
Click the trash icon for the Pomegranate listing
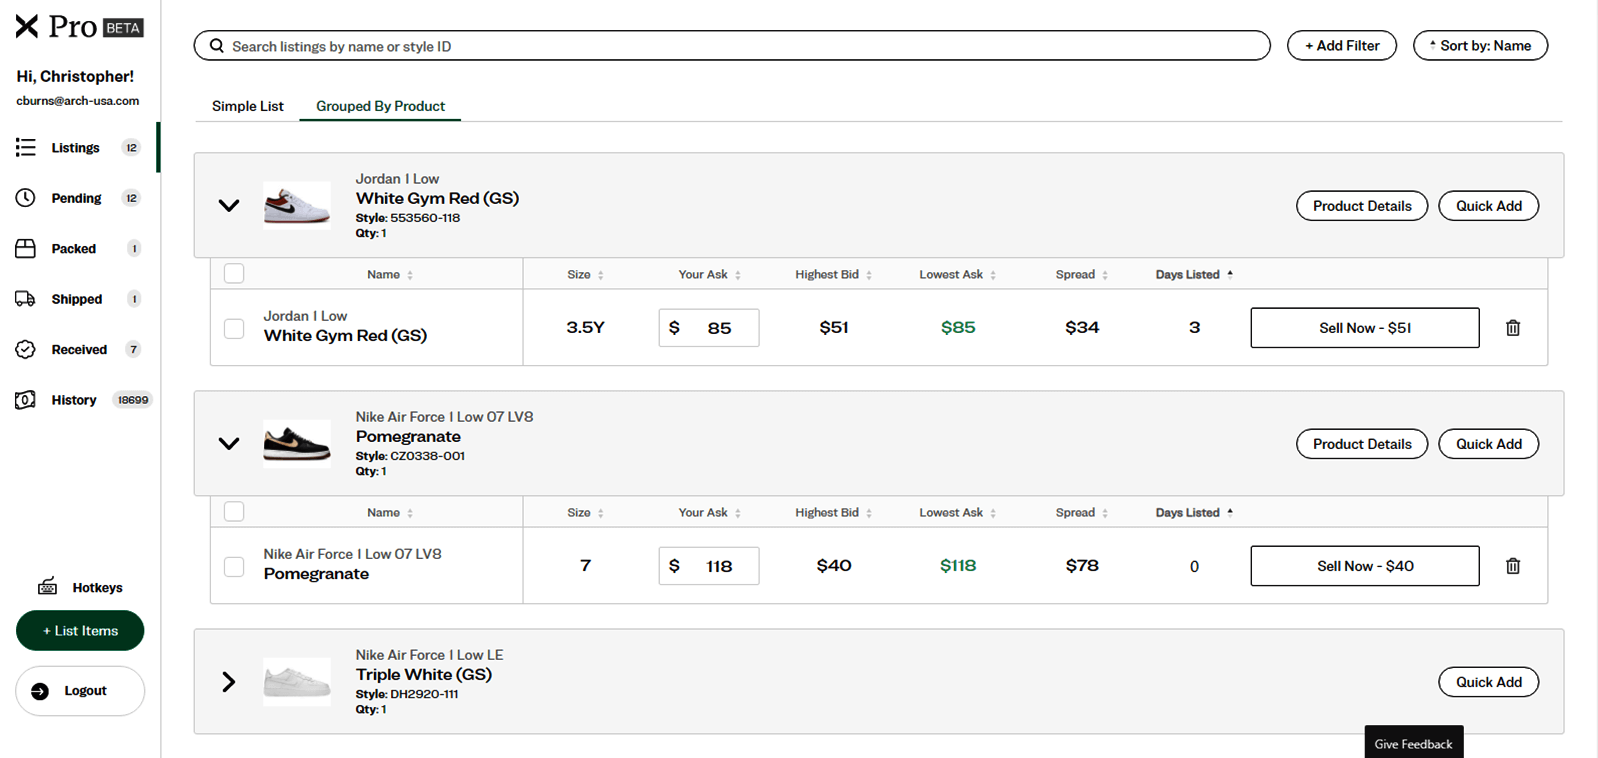1513,566
